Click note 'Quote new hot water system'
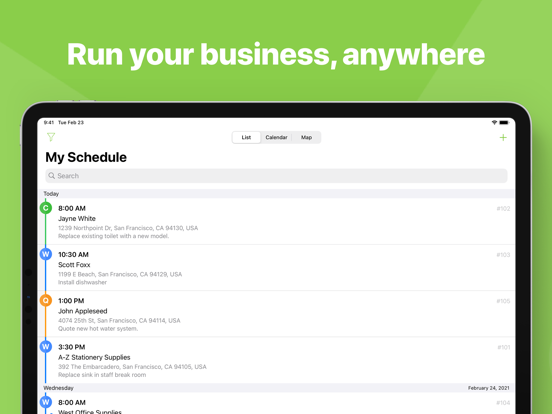552x414 pixels. 98,329
